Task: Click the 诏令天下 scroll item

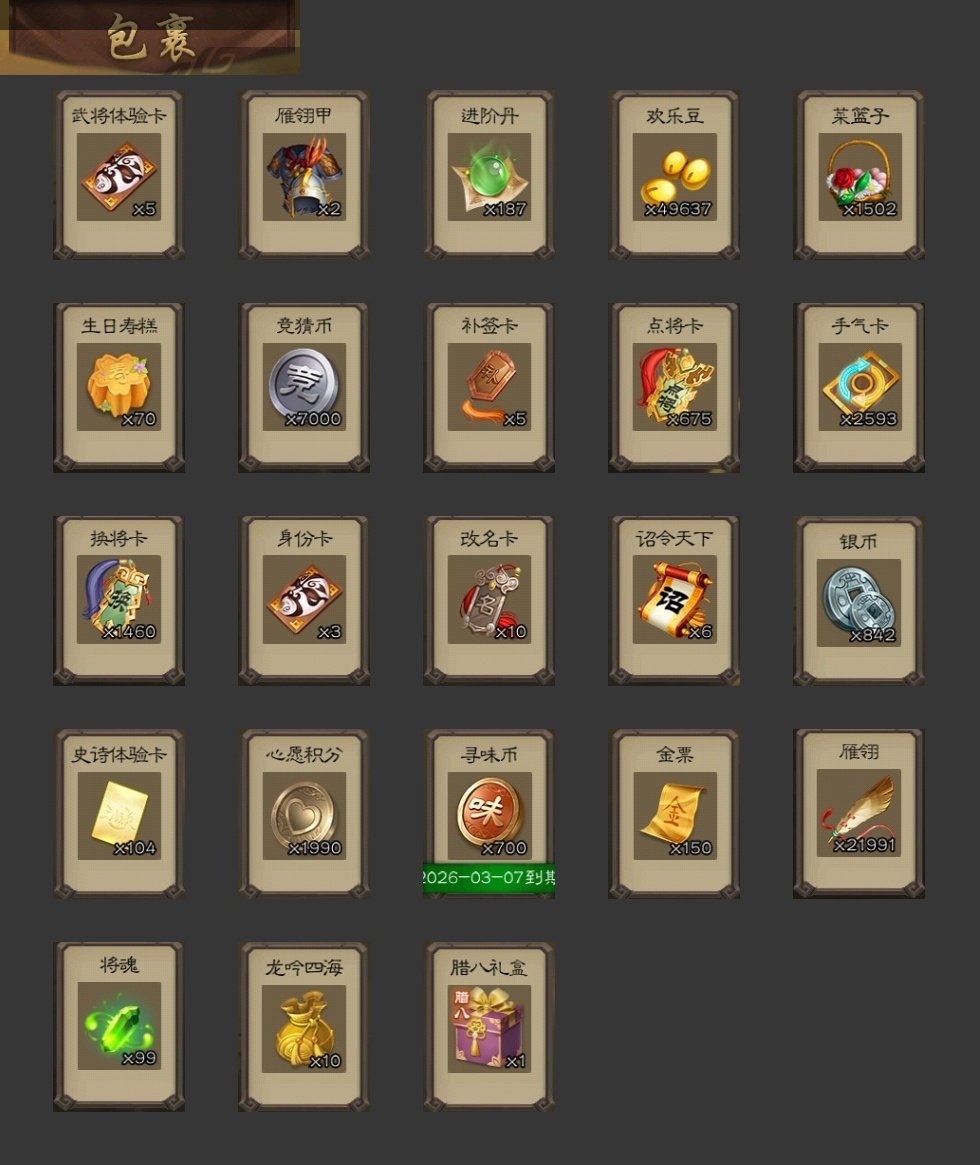Action: [674, 600]
